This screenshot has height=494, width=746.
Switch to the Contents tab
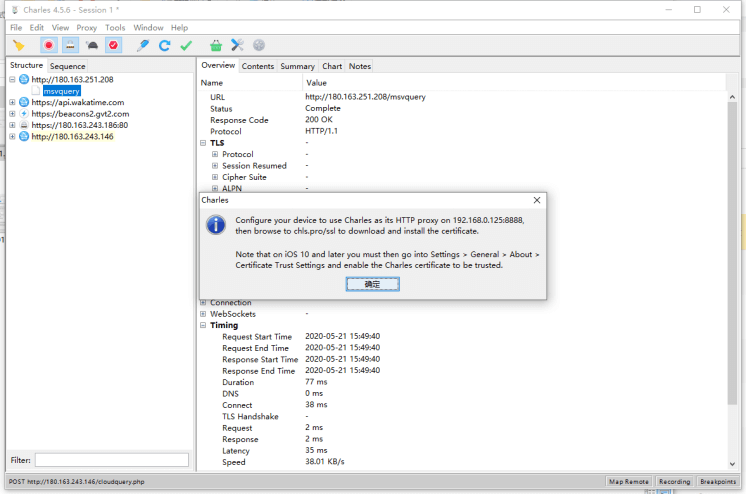pos(258,66)
